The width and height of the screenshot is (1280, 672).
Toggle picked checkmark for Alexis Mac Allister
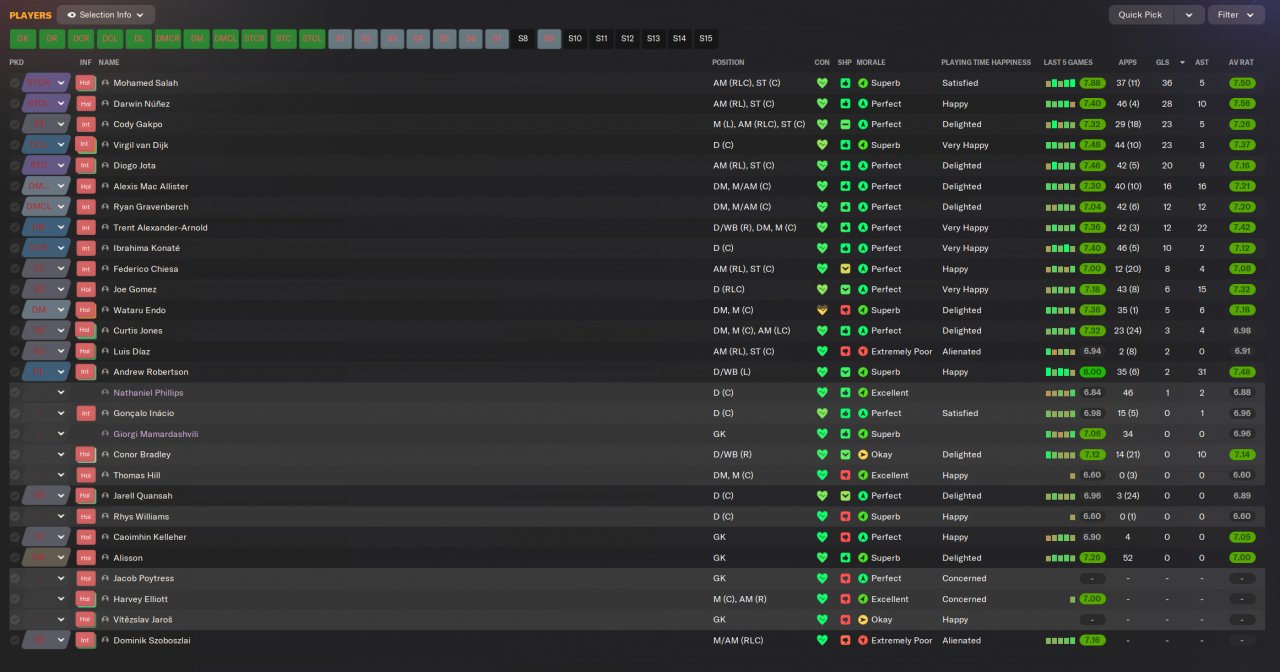click(14, 186)
